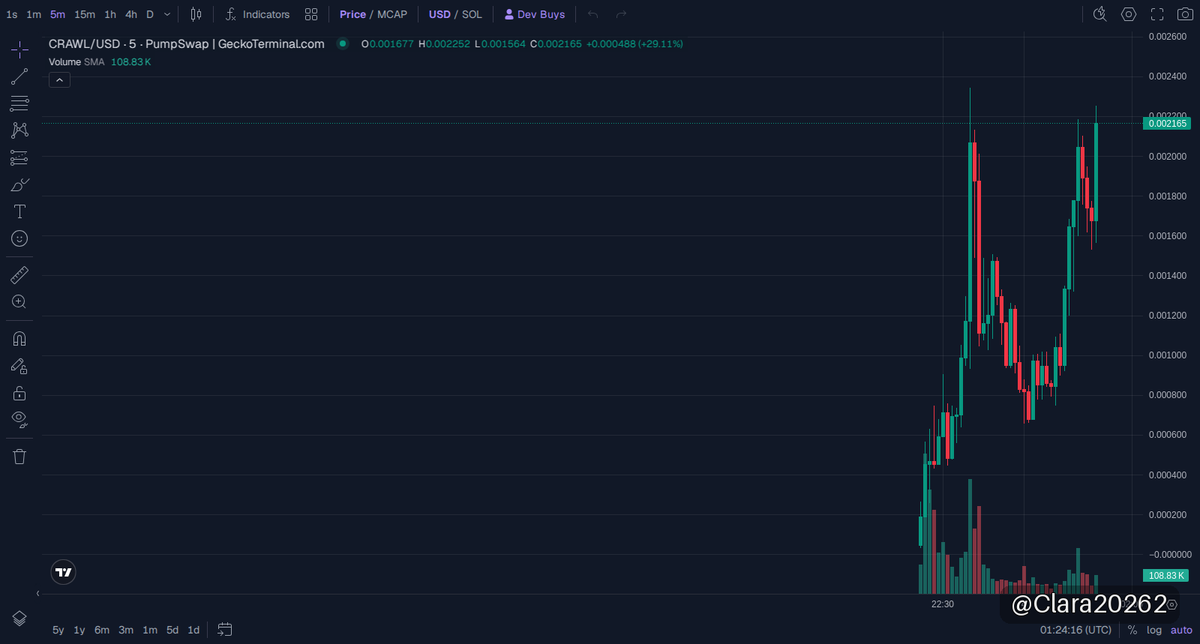Select the 5m timeframe
The image size is (1200, 644).
pos(58,14)
